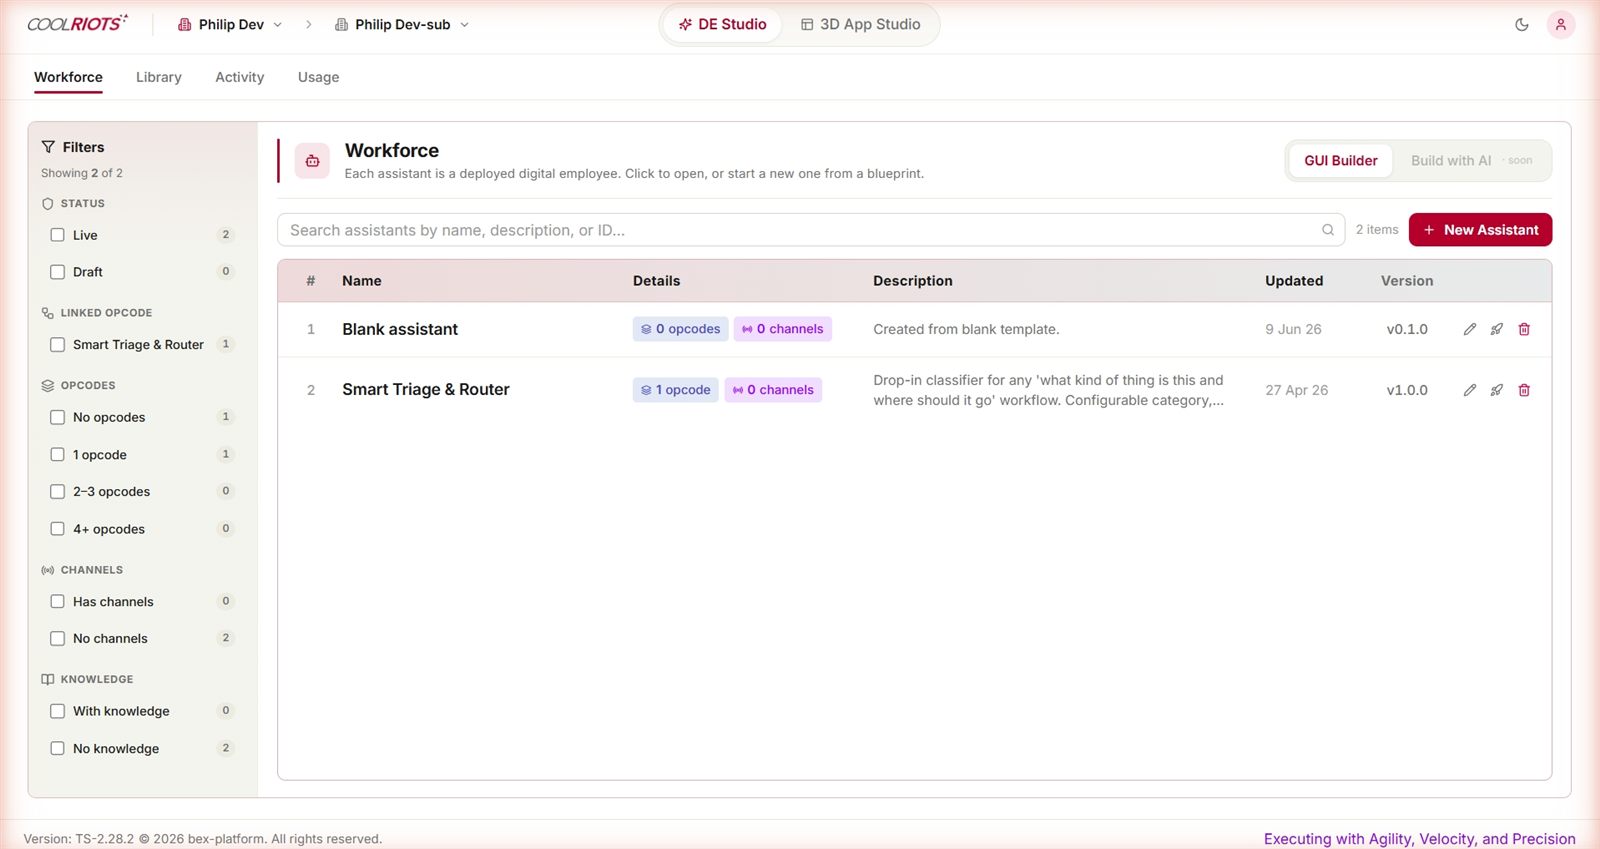The image size is (1600, 849).
Task: Open the Philip Dev workspace dropdown
Action: coord(230,24)
